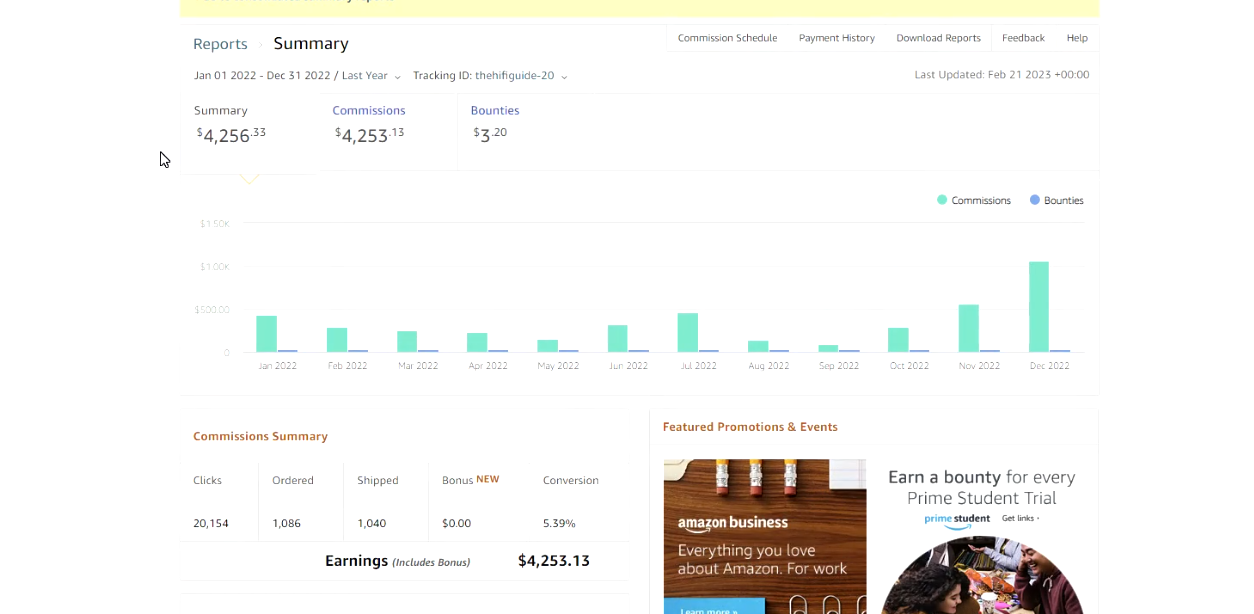Click the Dec 2022 commissions bar
The width and height of the screenshot is (1254, 614).
(1039, 307)
